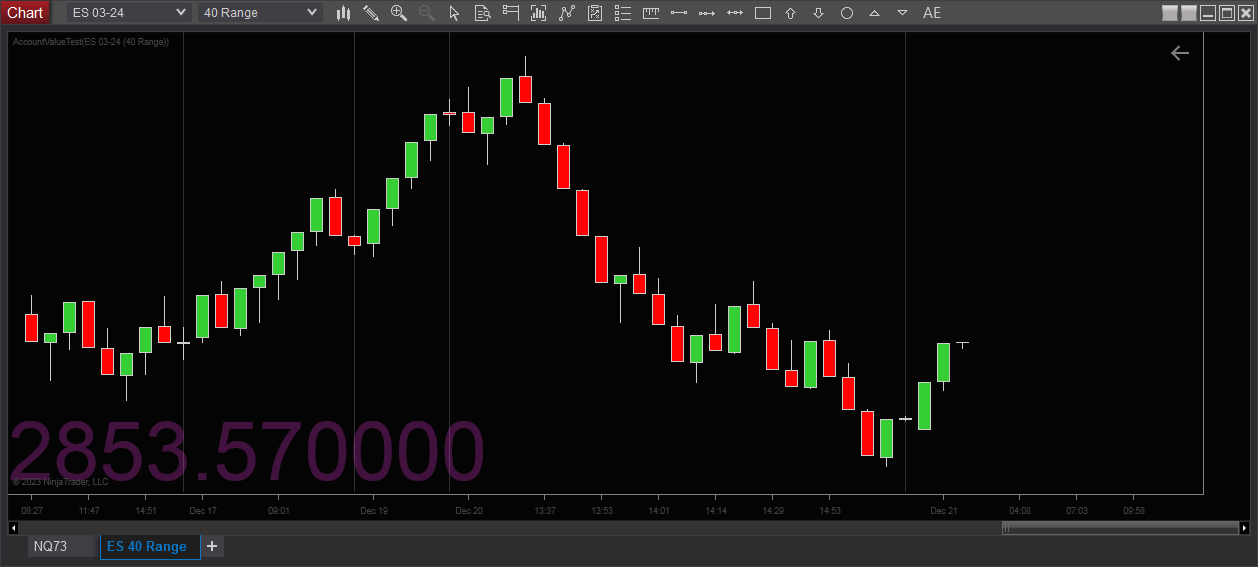Click the first window link square button
This screenshot has width=1258, height=567.
point(1170,13)
